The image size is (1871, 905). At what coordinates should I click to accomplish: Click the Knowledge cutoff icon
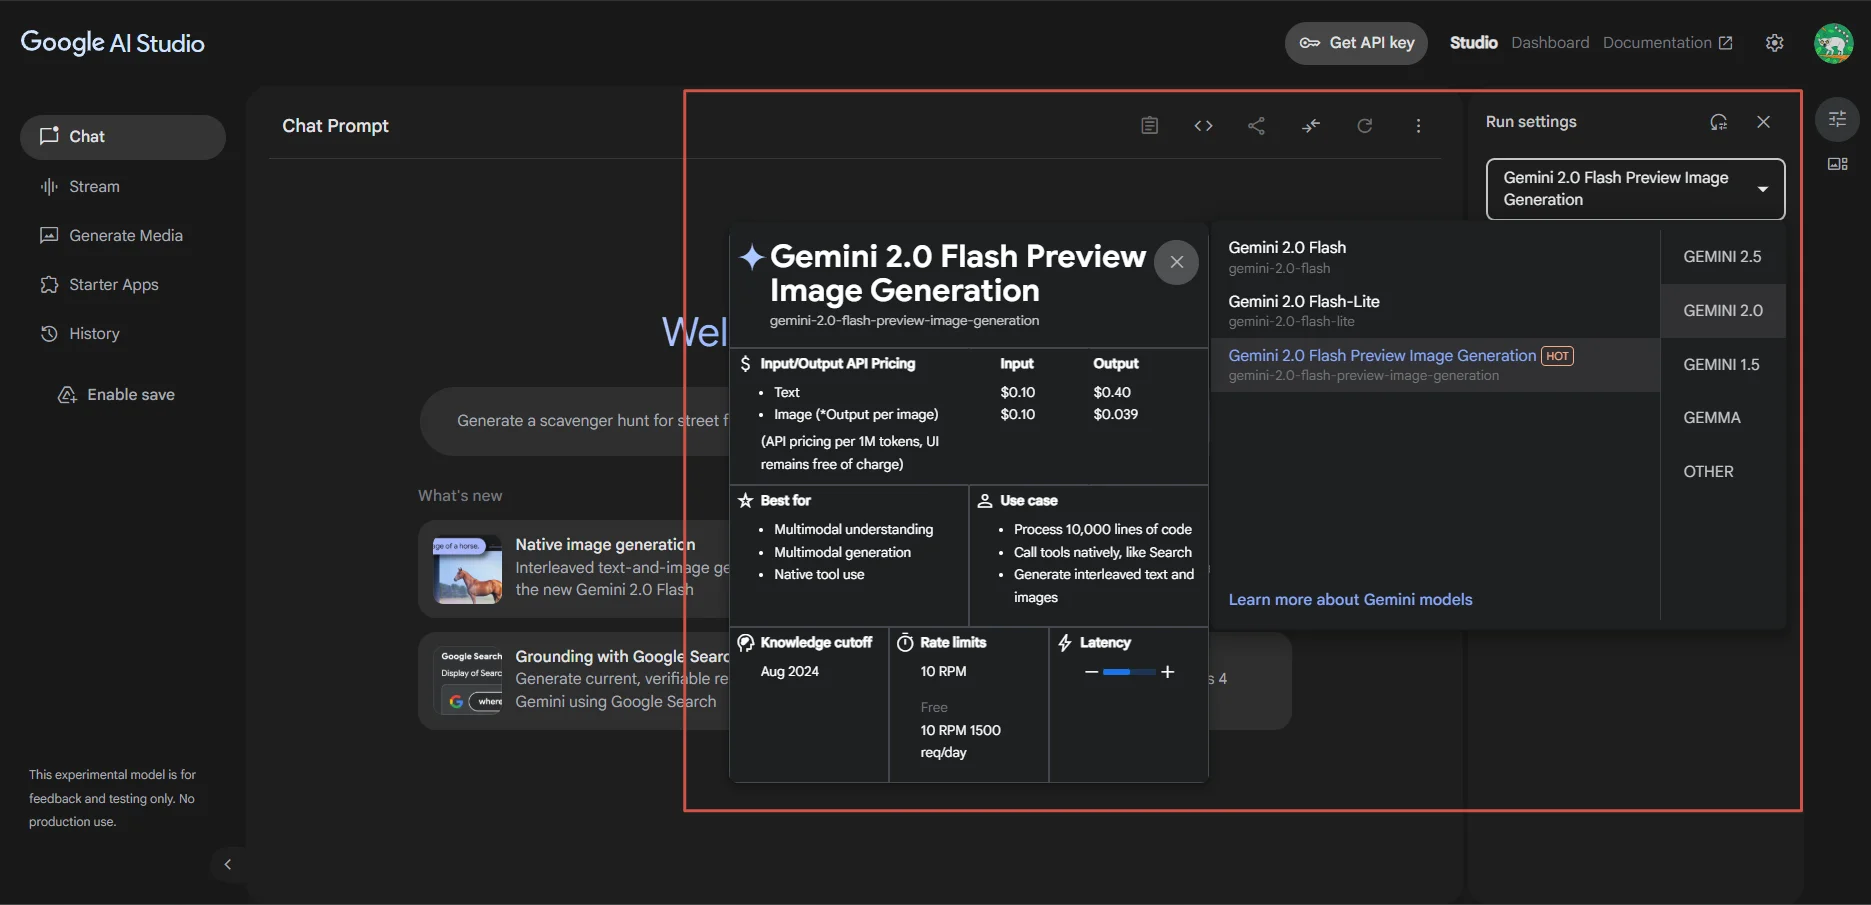pos(746,643)
